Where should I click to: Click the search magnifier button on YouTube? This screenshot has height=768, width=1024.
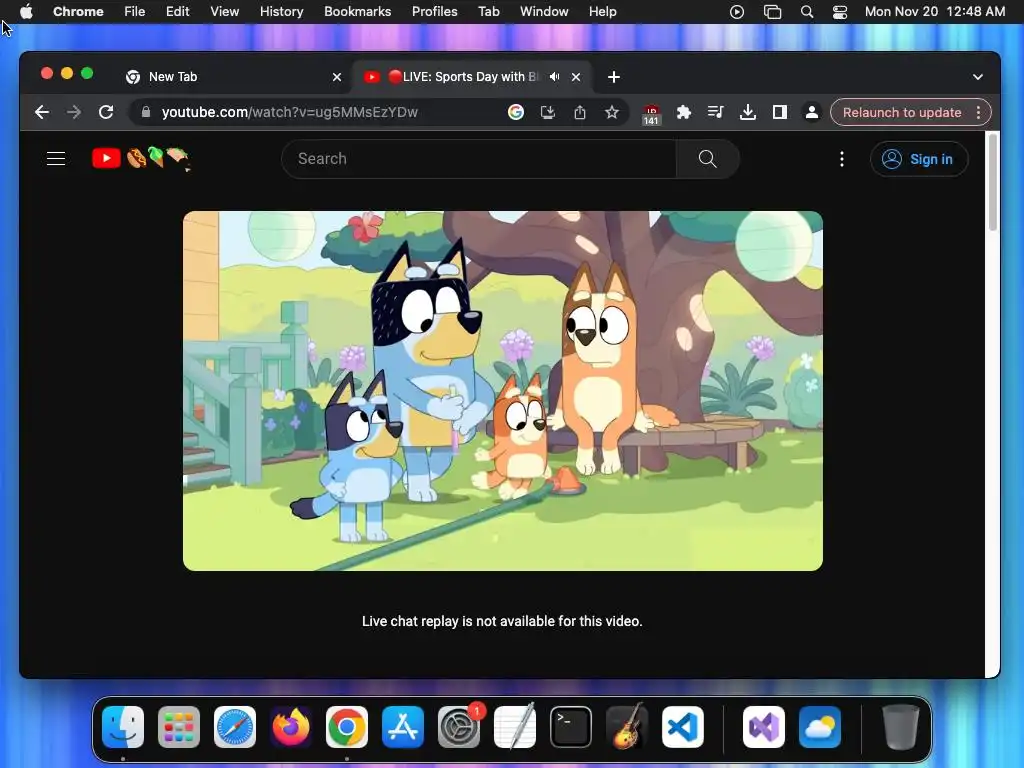(707, 159)
